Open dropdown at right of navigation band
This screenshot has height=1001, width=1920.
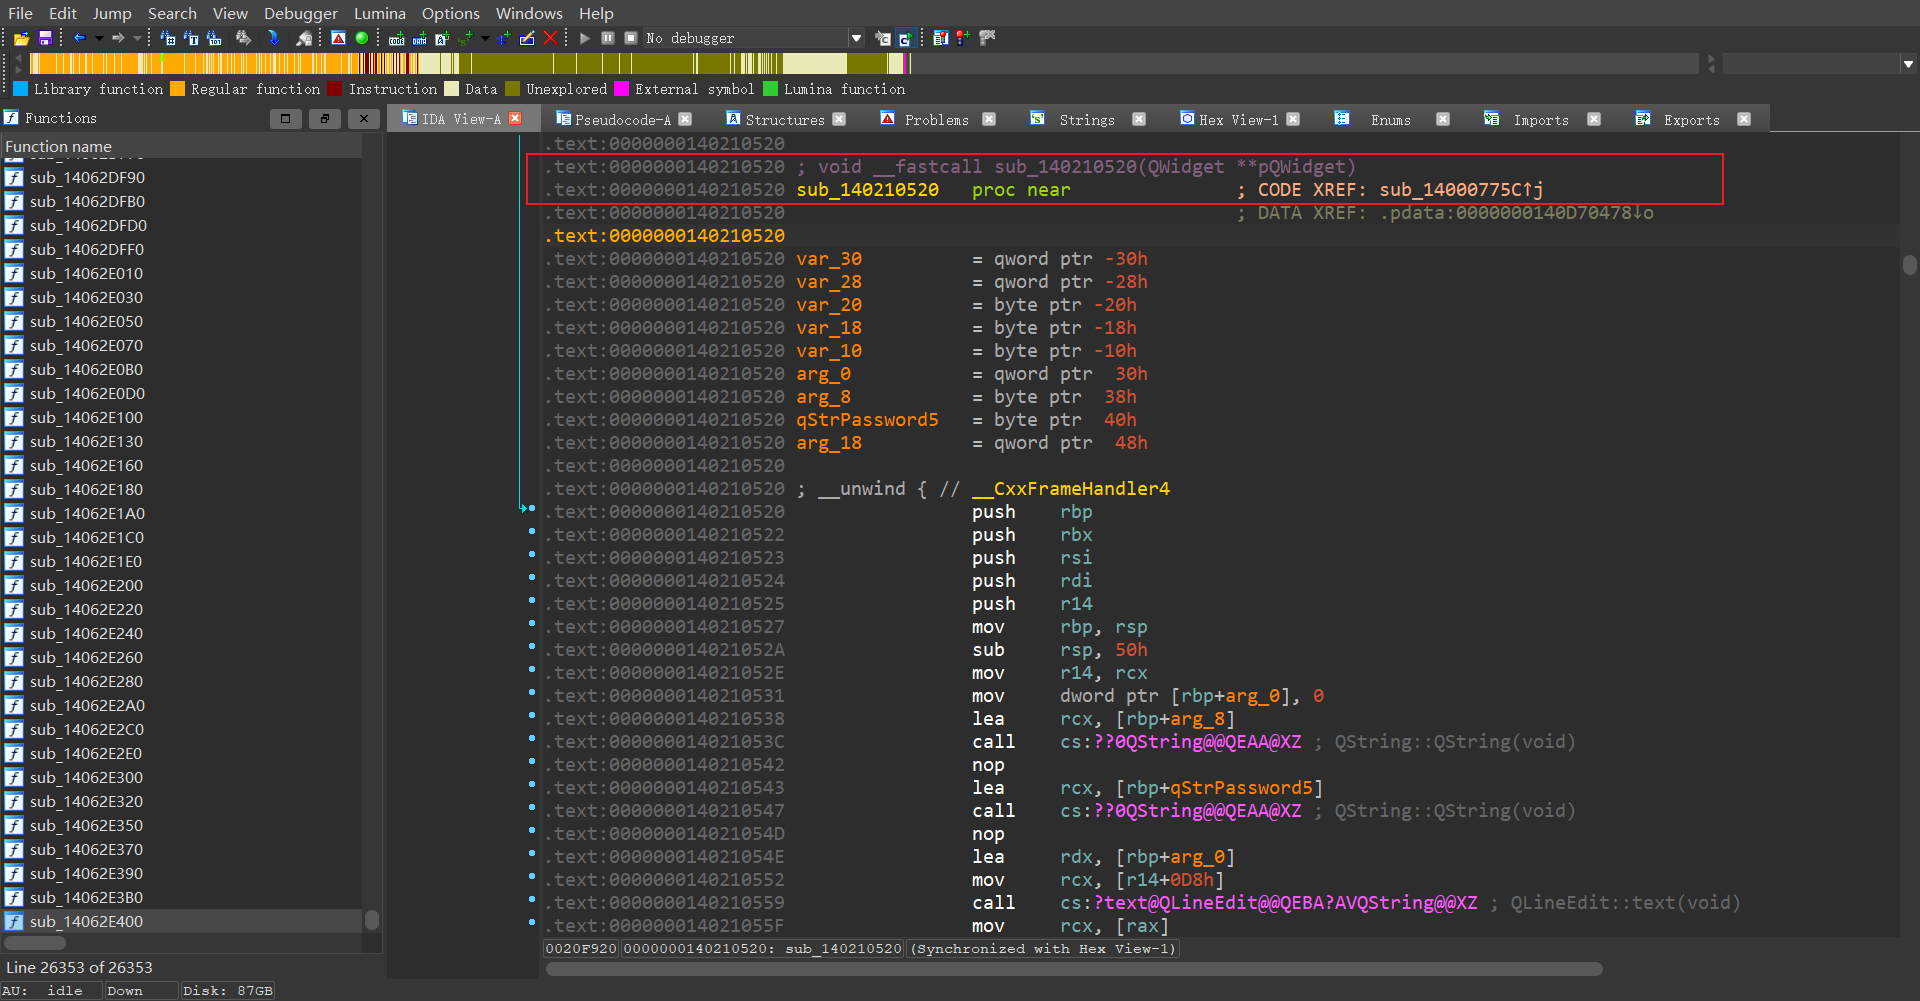[x=1908, y=64]
